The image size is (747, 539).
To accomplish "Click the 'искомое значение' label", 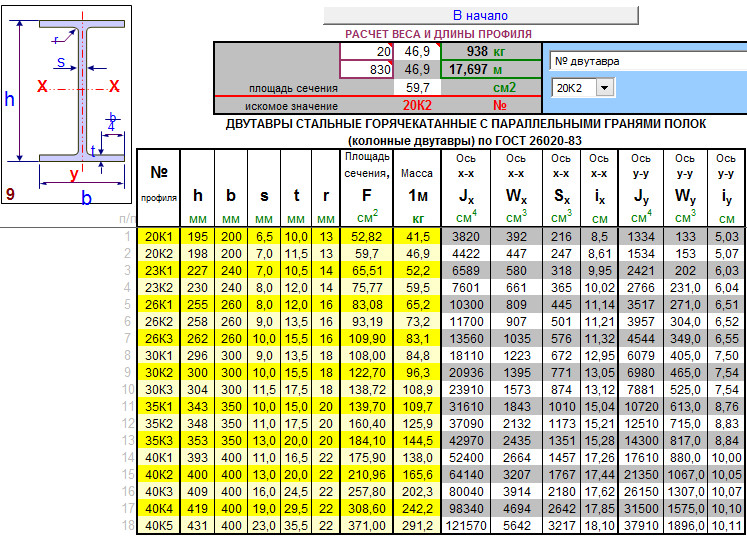I will pyautogui.click(x=291, y=106).
